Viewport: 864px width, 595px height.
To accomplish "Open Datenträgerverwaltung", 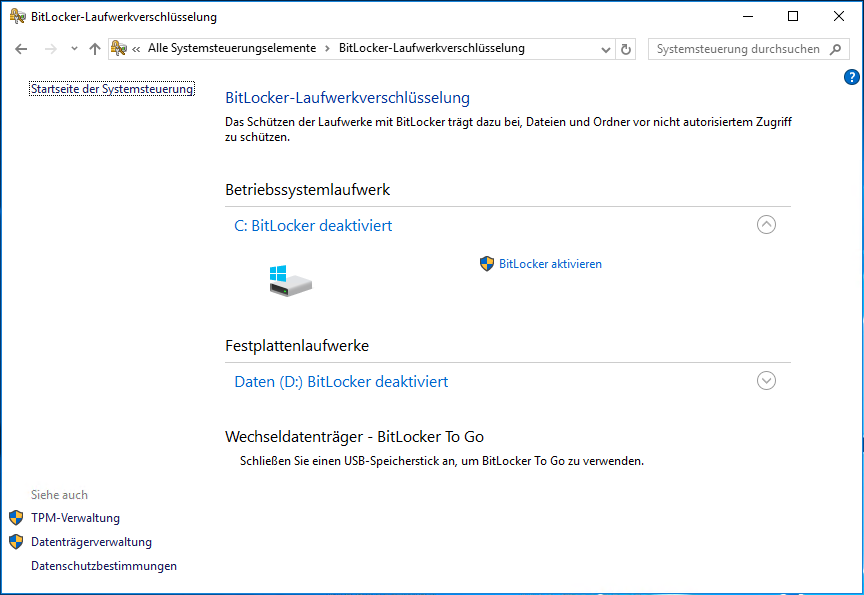I will pyautogui.click(x=91, y=542).
